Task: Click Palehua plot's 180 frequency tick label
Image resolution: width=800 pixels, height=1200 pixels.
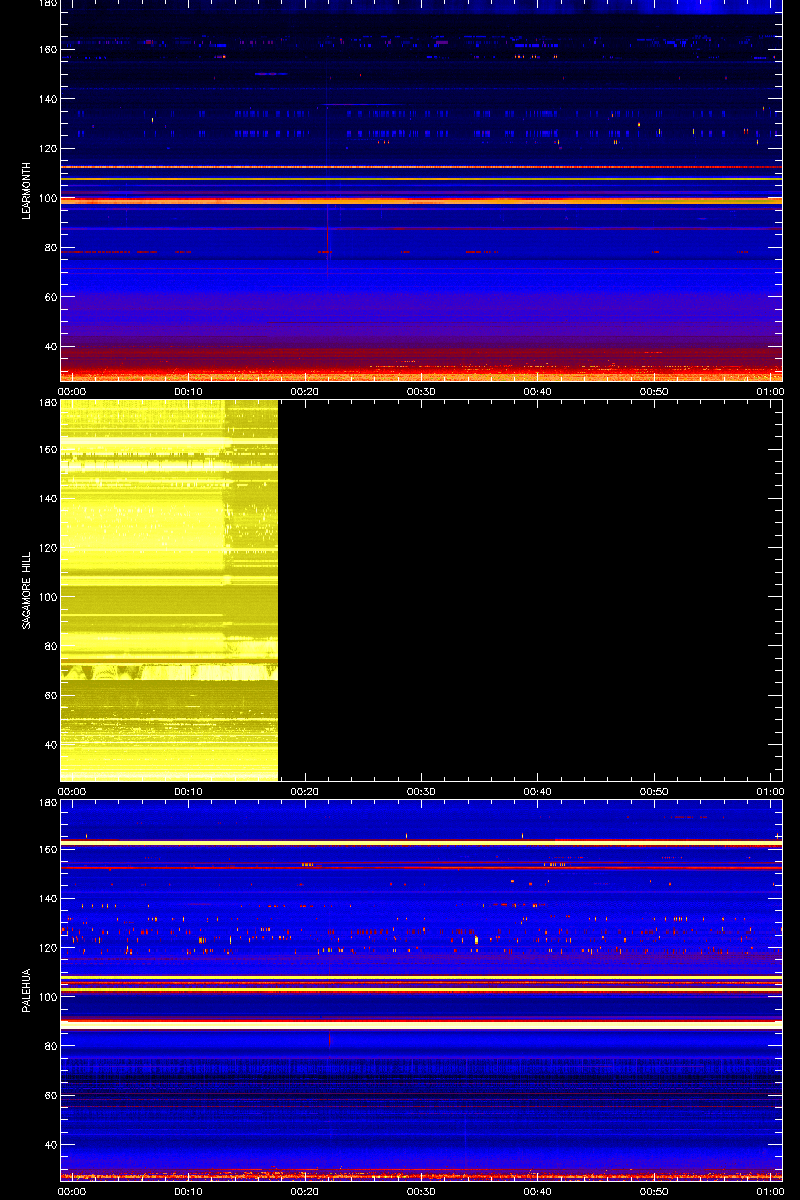Action: point(46,803)
